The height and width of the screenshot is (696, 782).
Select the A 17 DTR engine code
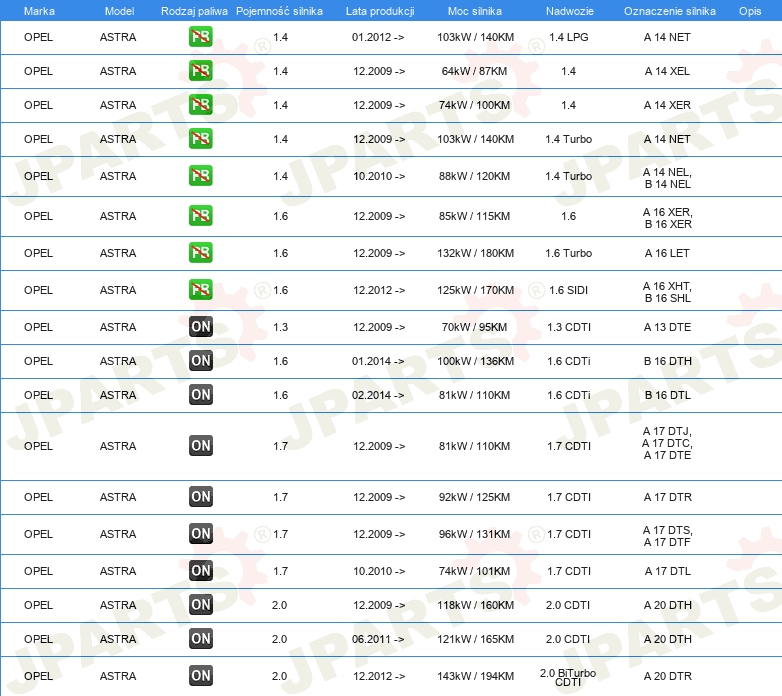point(667,497)
